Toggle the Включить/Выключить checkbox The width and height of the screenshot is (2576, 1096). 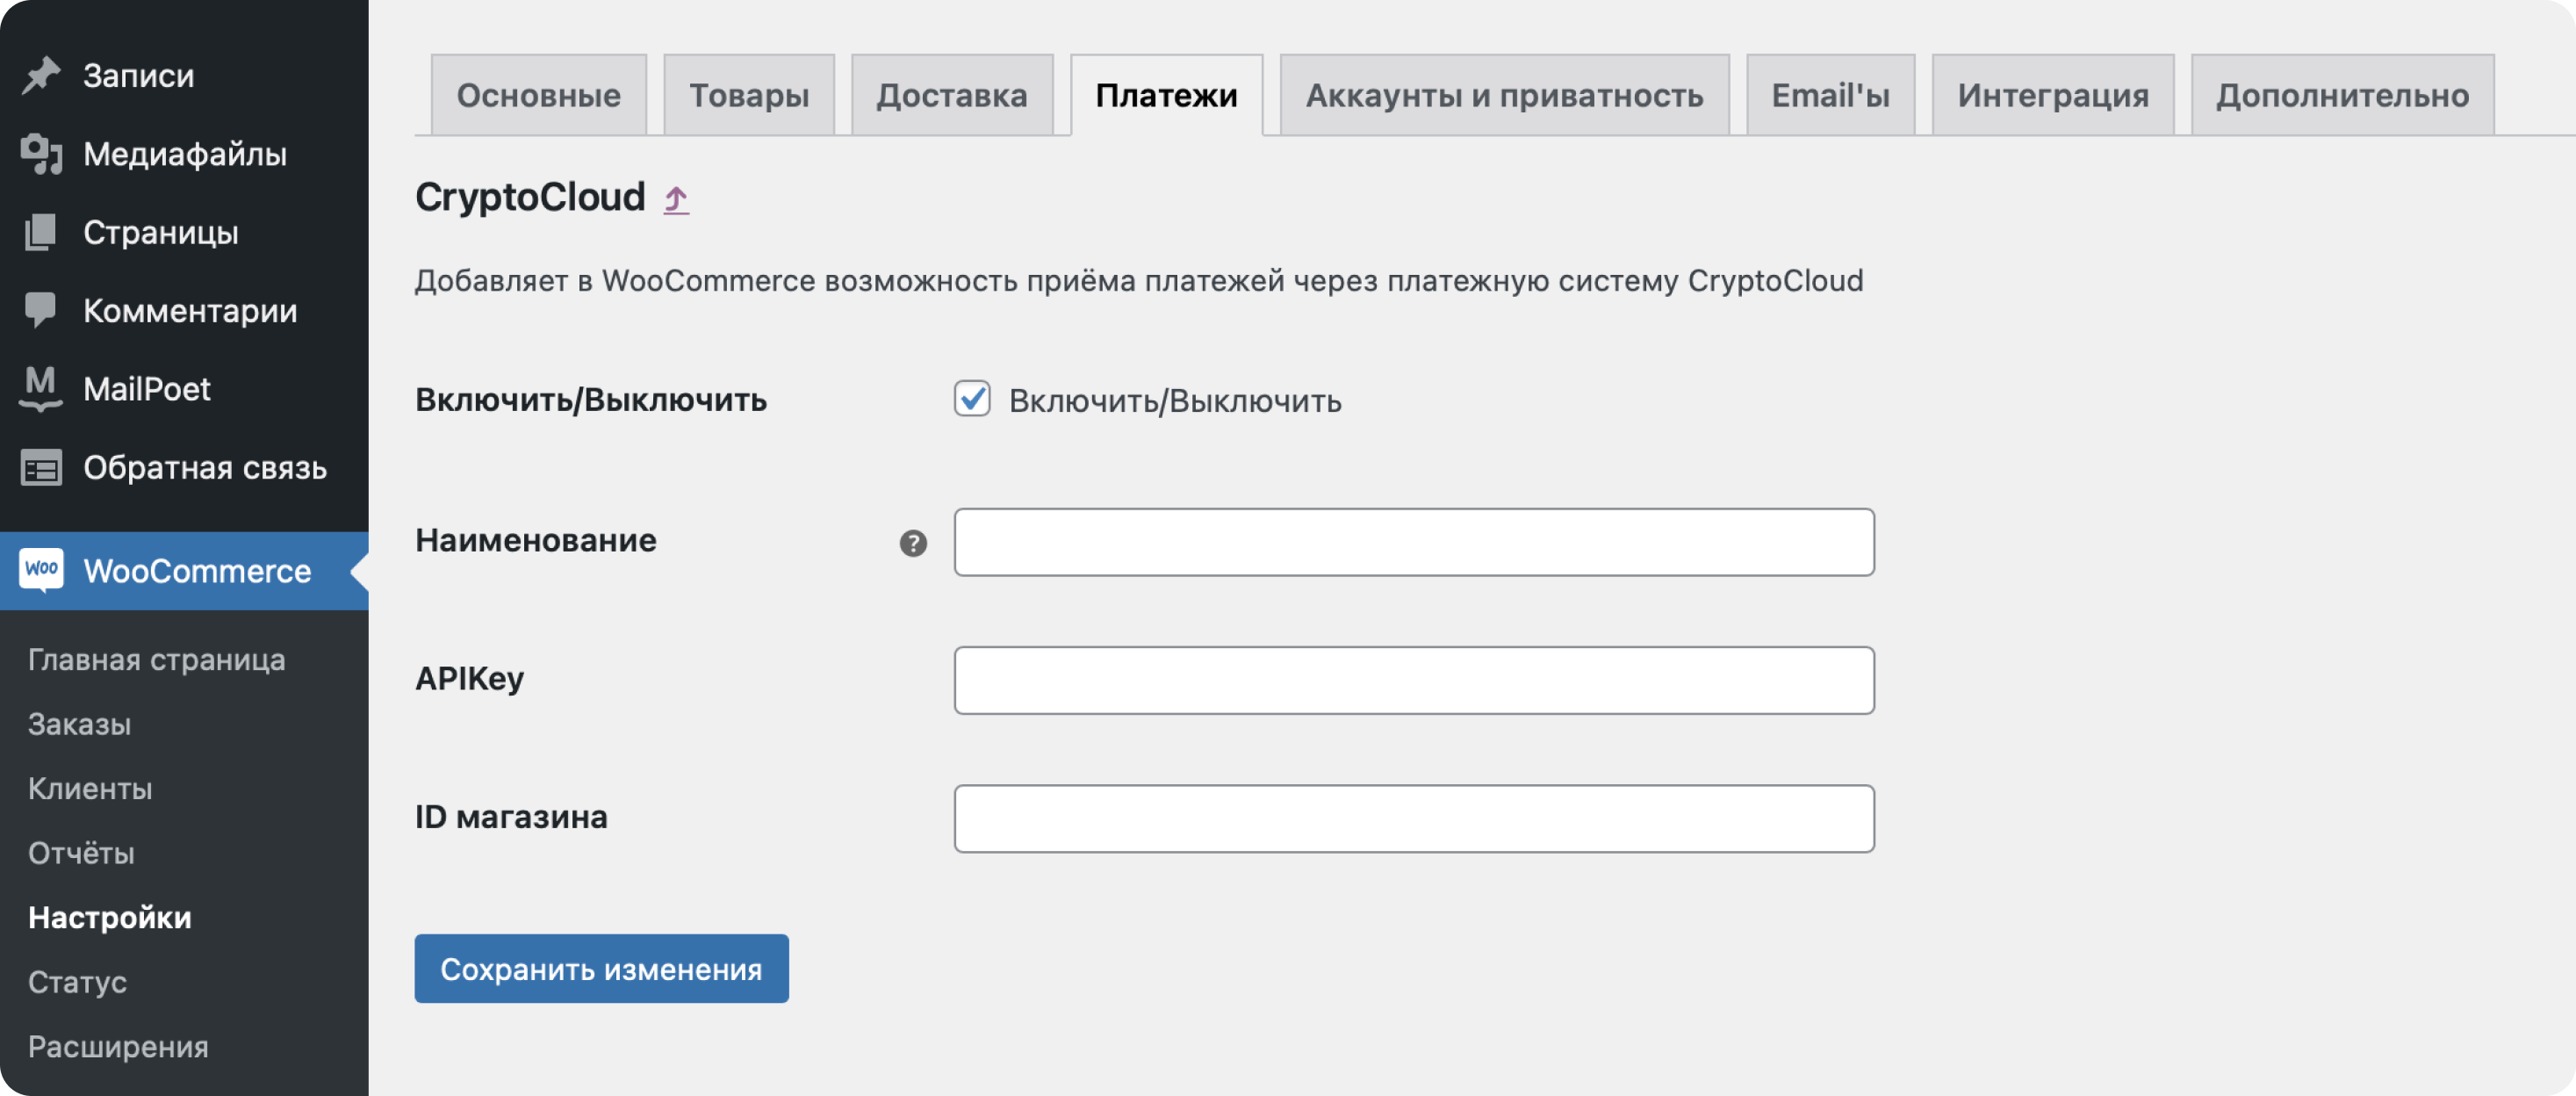[971, 399]
